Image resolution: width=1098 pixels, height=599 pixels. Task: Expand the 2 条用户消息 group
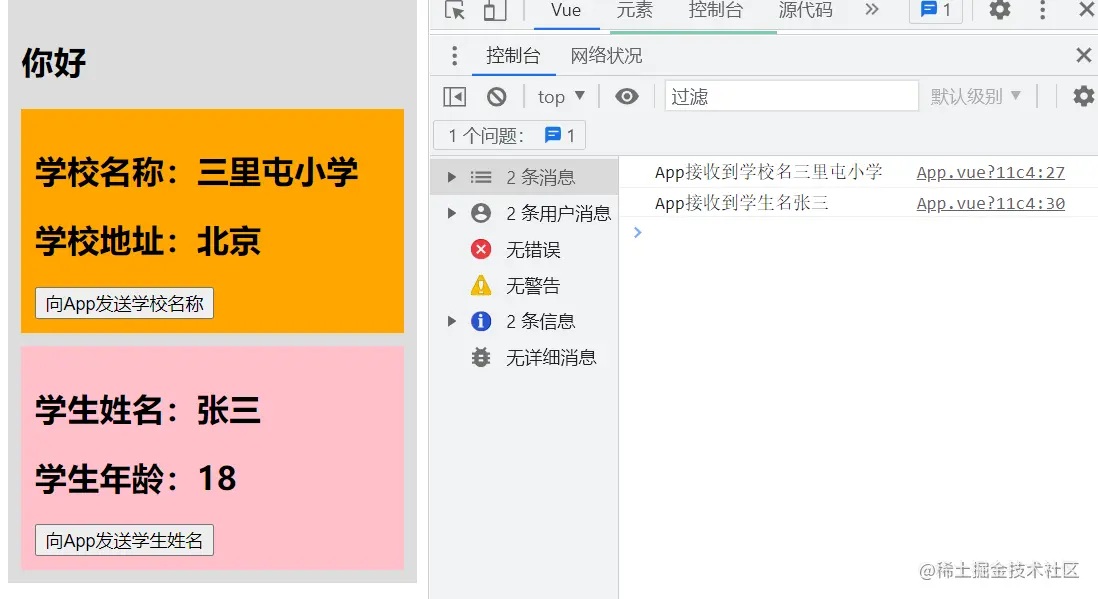click(450, 212)
